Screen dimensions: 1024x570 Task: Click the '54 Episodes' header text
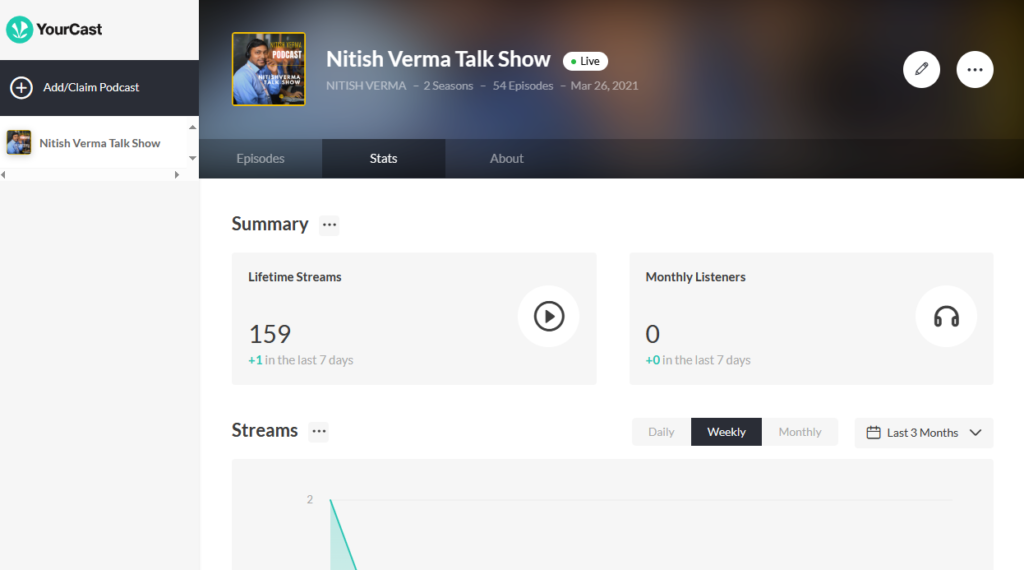[x=522, y=86]
